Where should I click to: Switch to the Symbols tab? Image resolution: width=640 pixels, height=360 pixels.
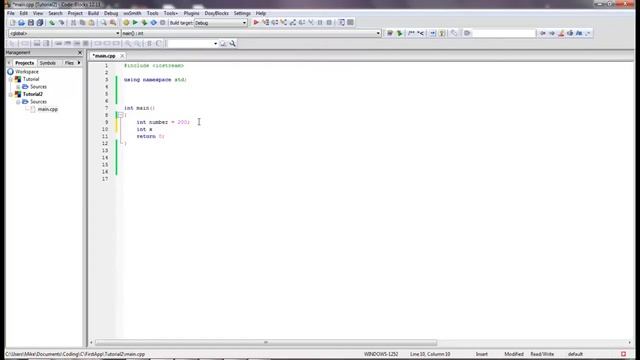pos(48,63)
